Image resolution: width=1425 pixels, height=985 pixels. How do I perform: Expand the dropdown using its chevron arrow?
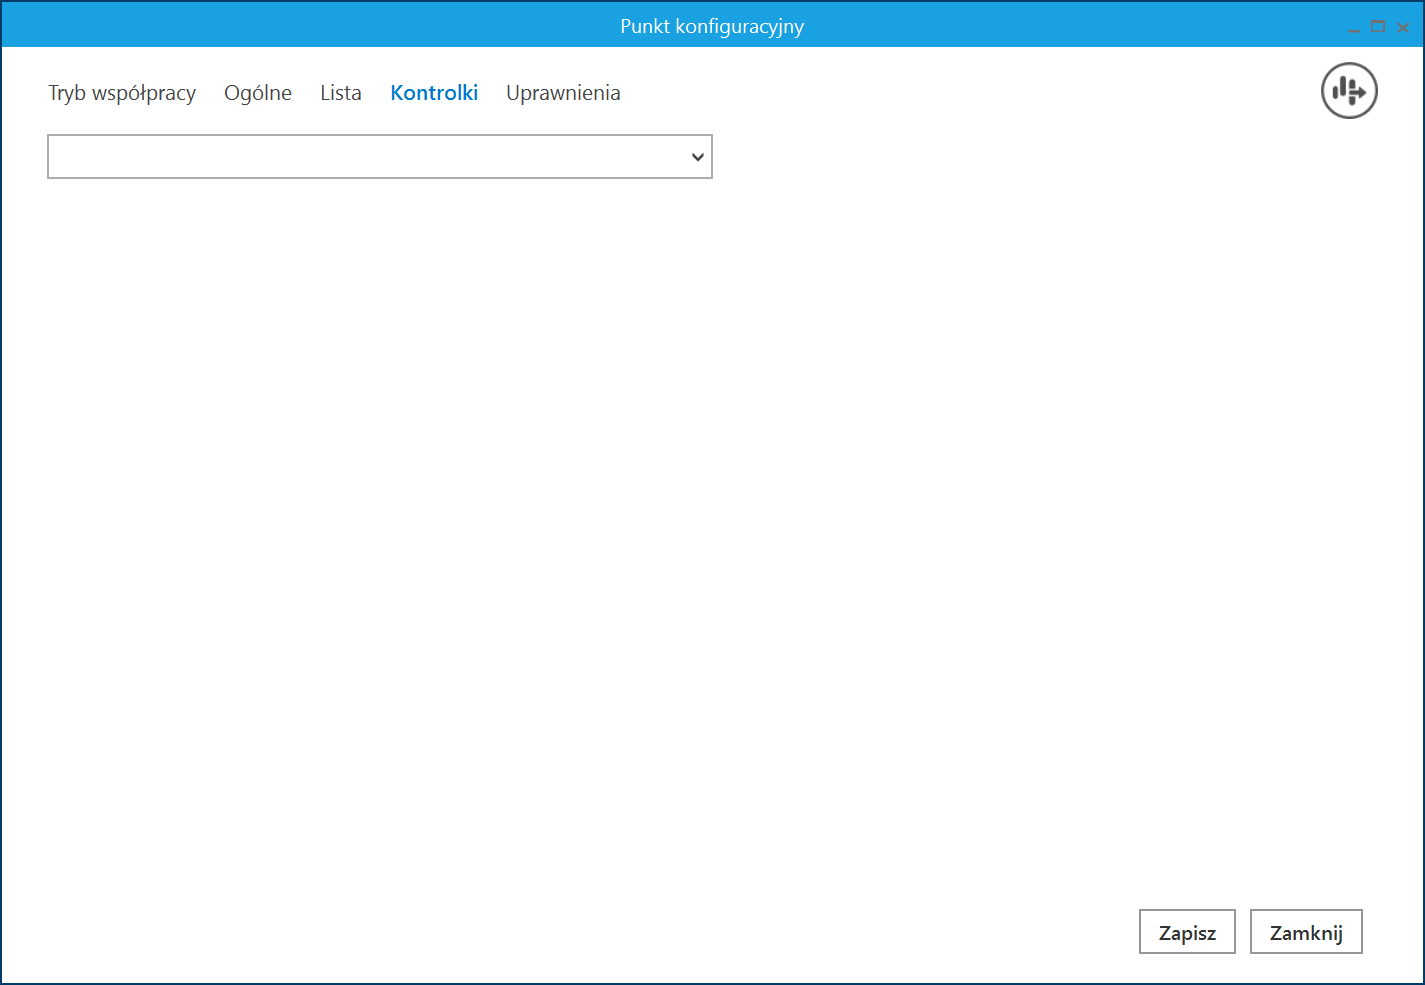point(698,157)
